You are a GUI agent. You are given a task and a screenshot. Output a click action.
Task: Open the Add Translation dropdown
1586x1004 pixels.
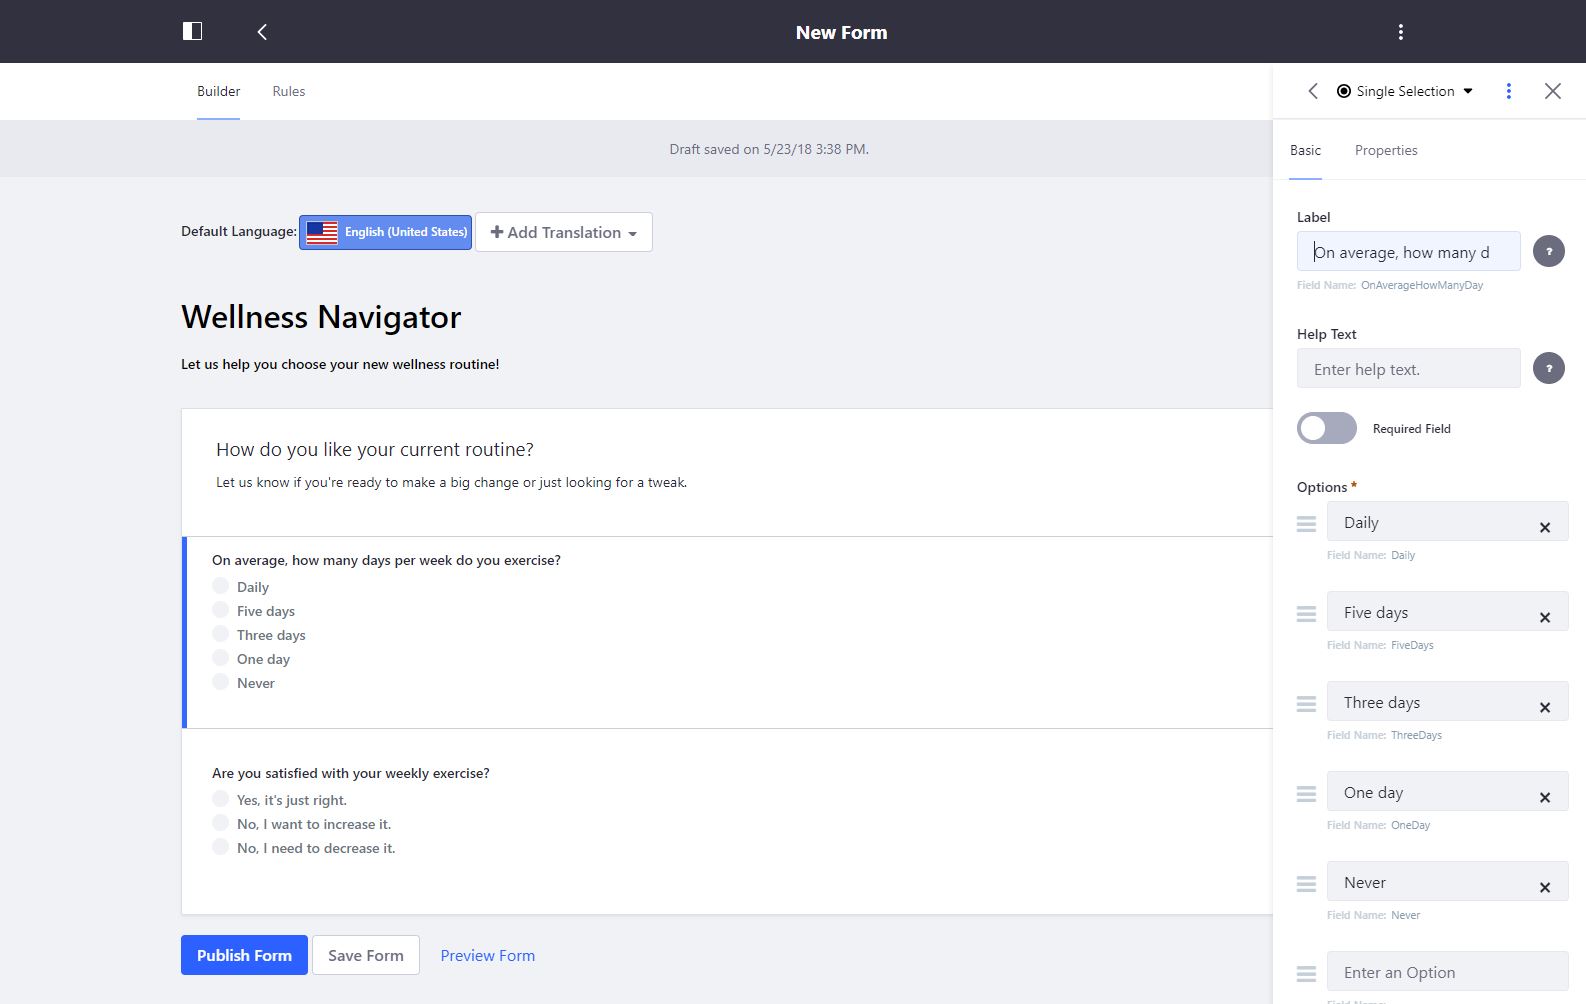(x=564, y=232)
